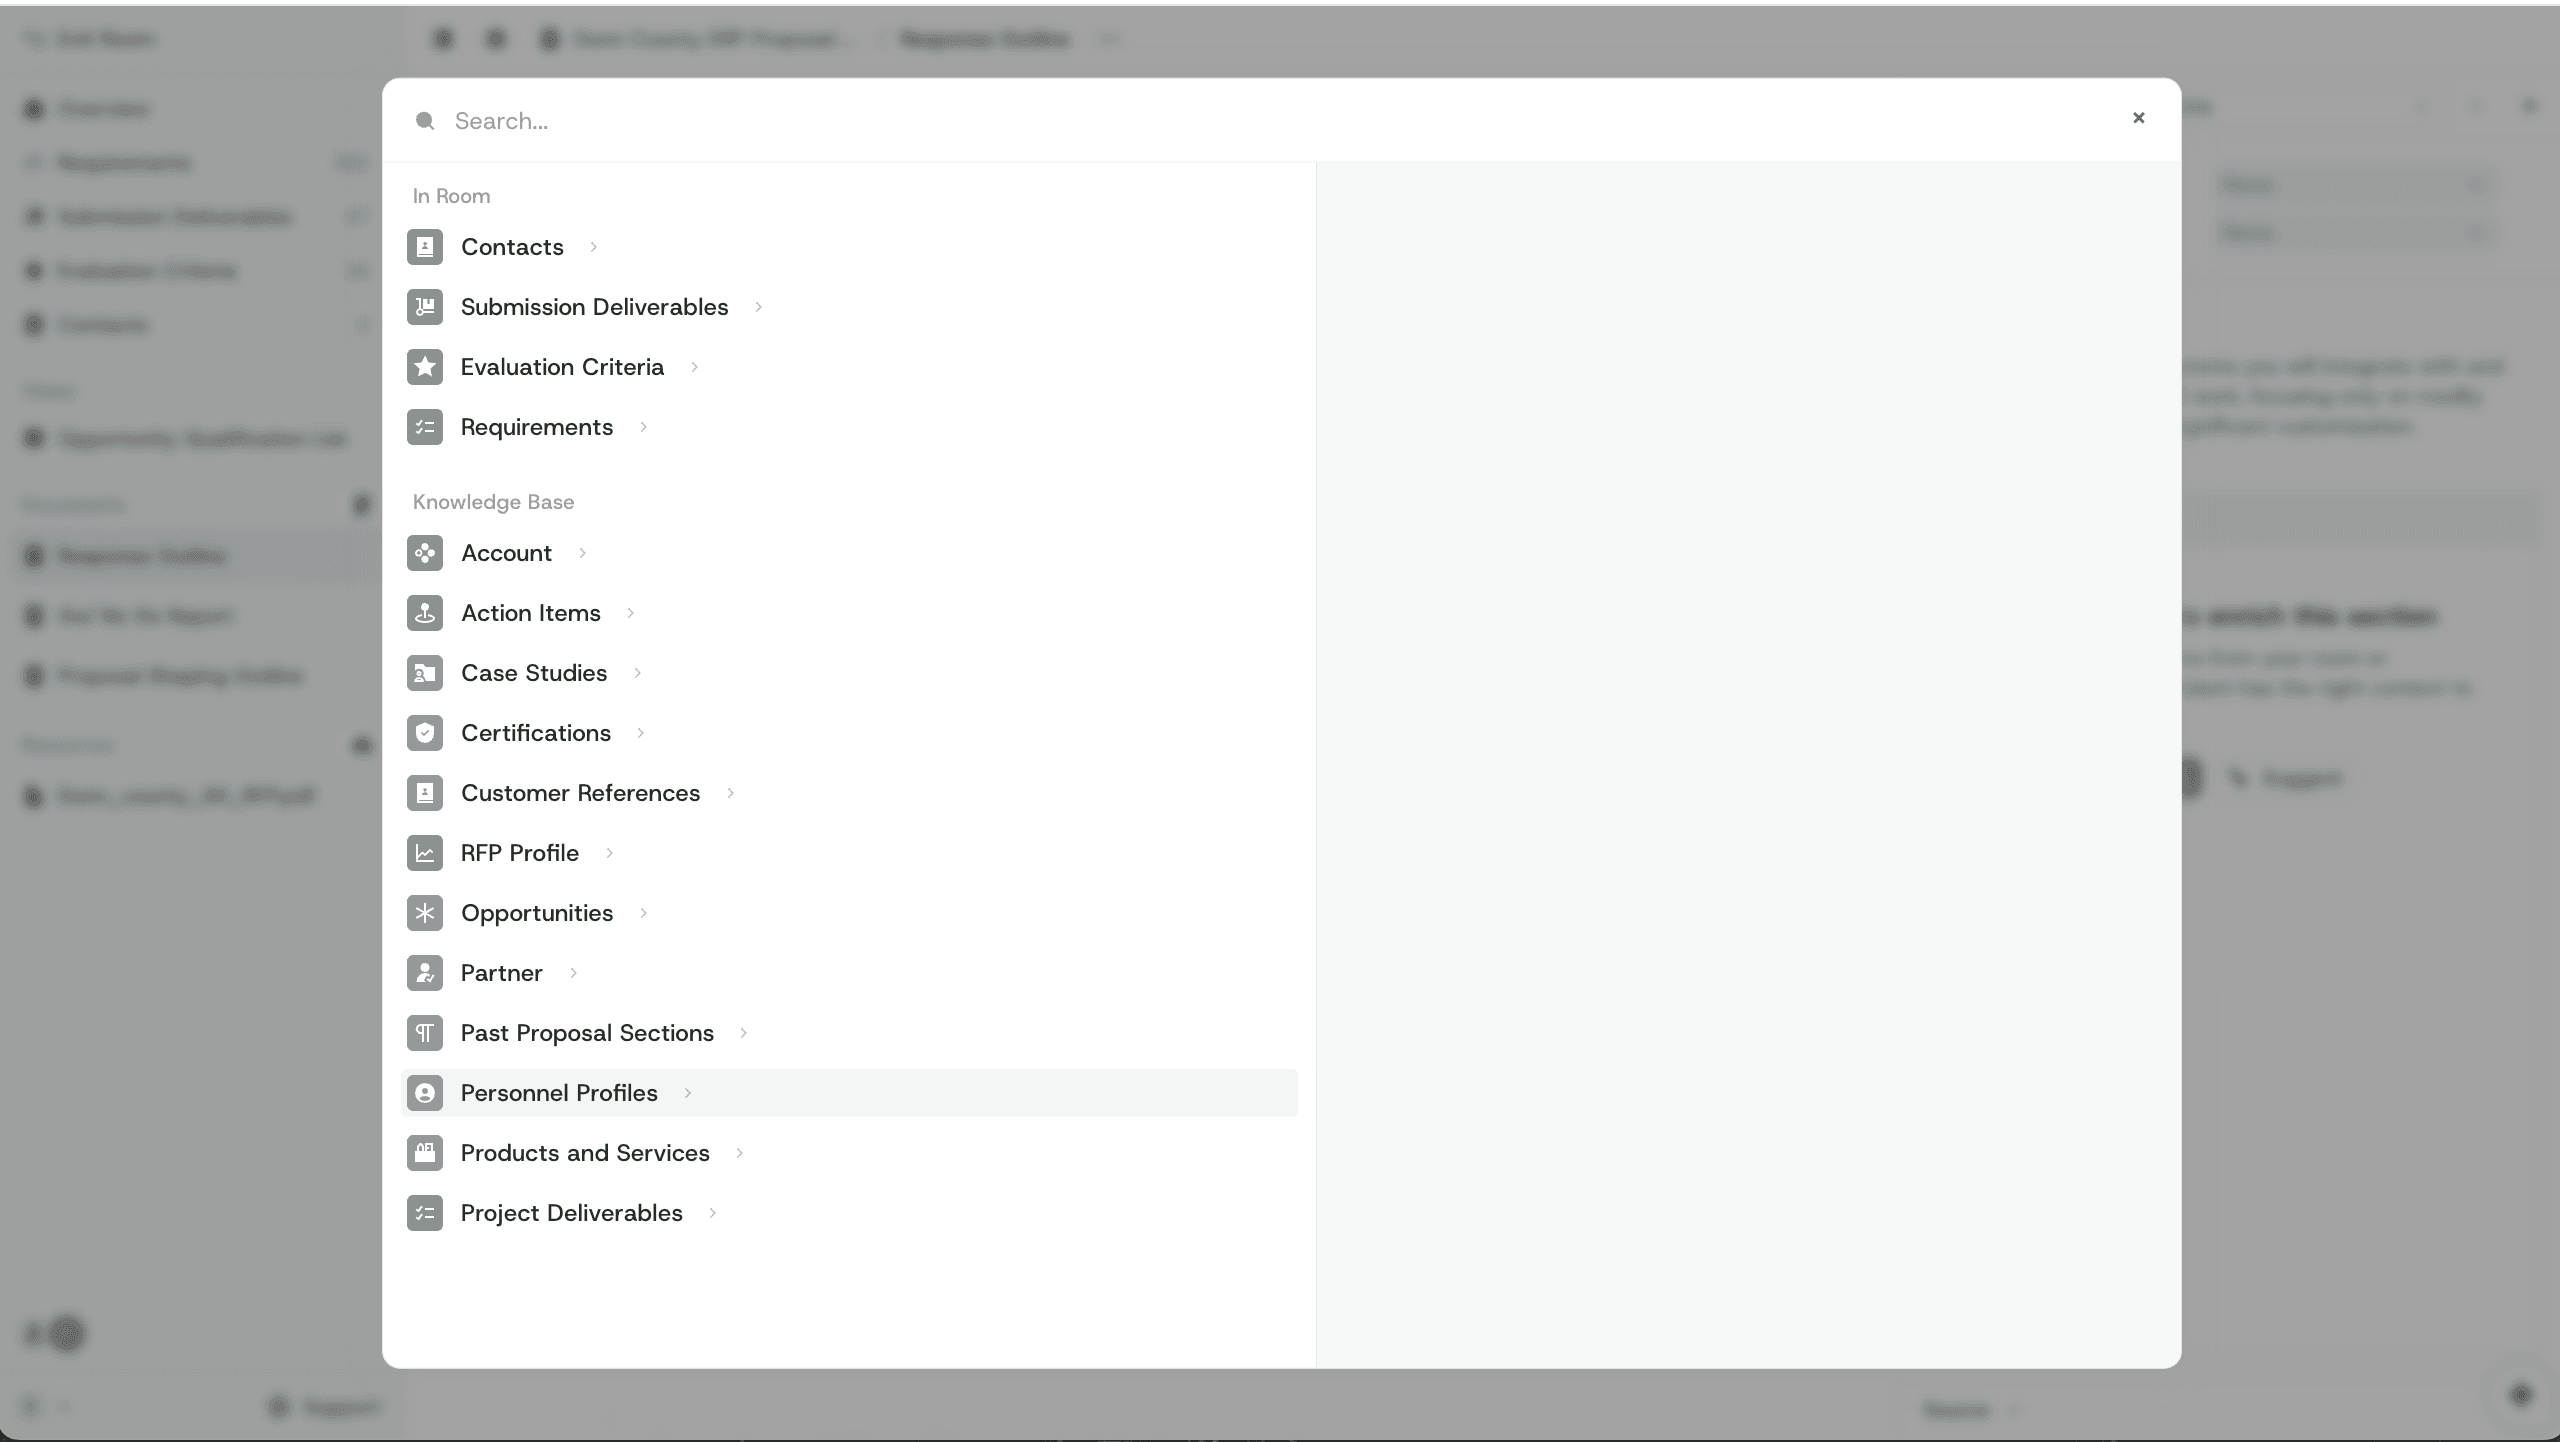Click the Products and Services icon
The width and height of the screenshot is (2560, 1442).
425,1153
